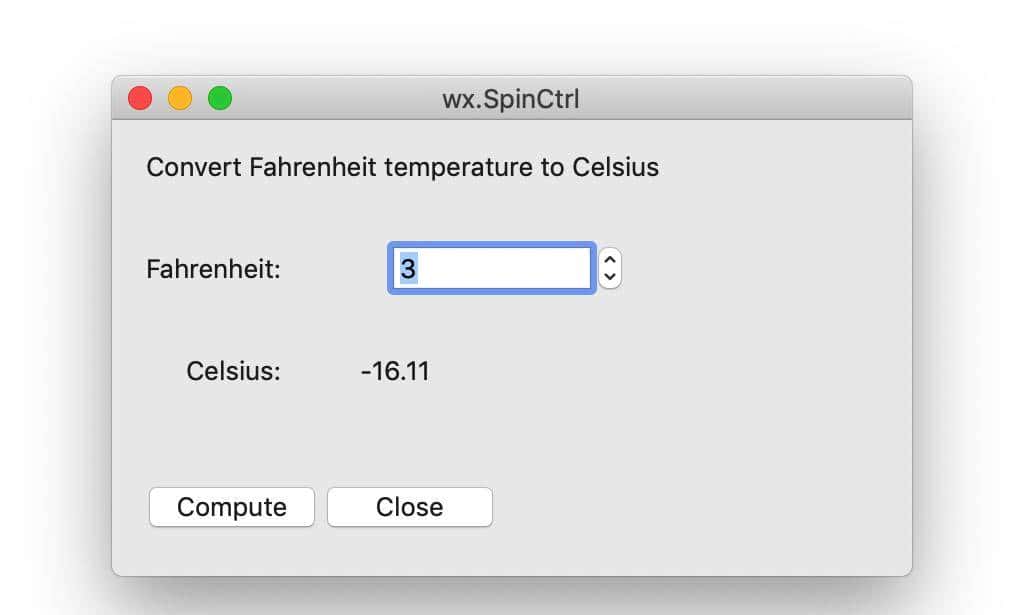This screenshot has height=615, width=1024.
Task: Decrement Fahrenheit with the down arrow
Action: click(610, 276)
